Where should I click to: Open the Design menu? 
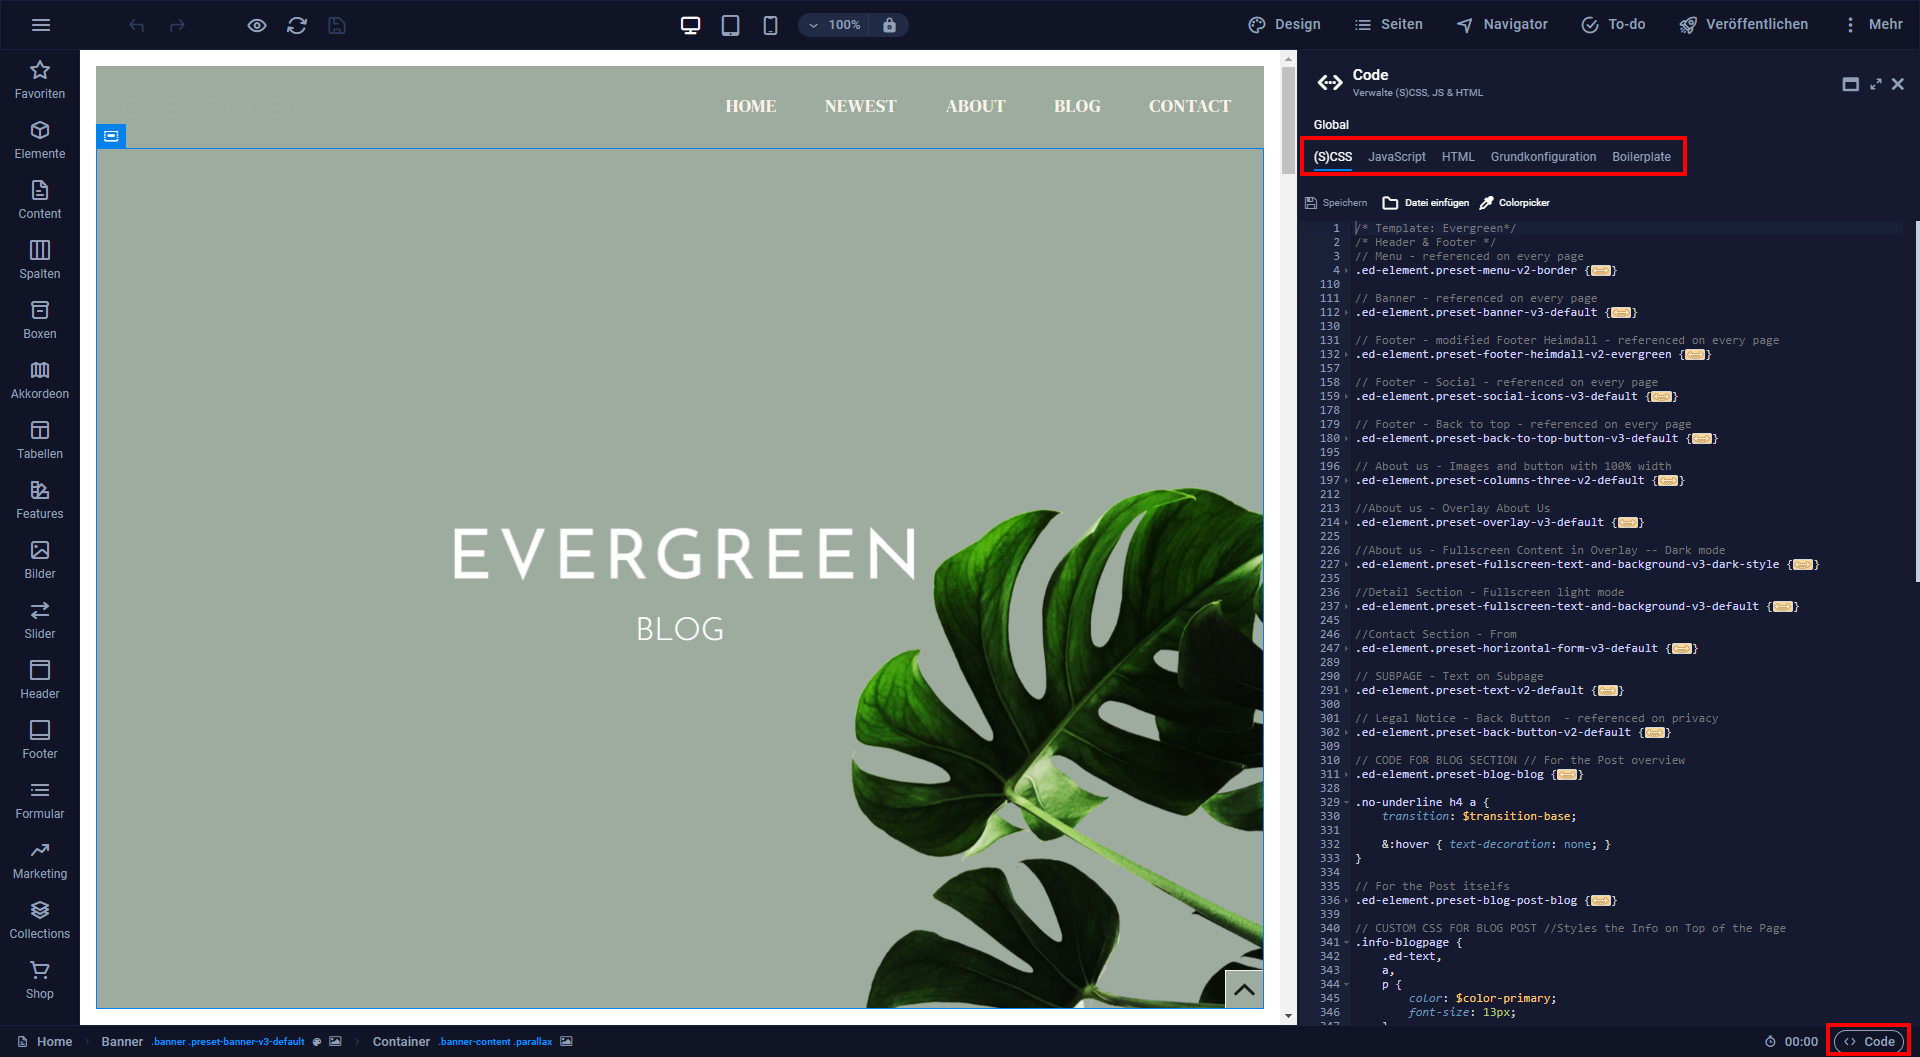tap(1284, 25)
